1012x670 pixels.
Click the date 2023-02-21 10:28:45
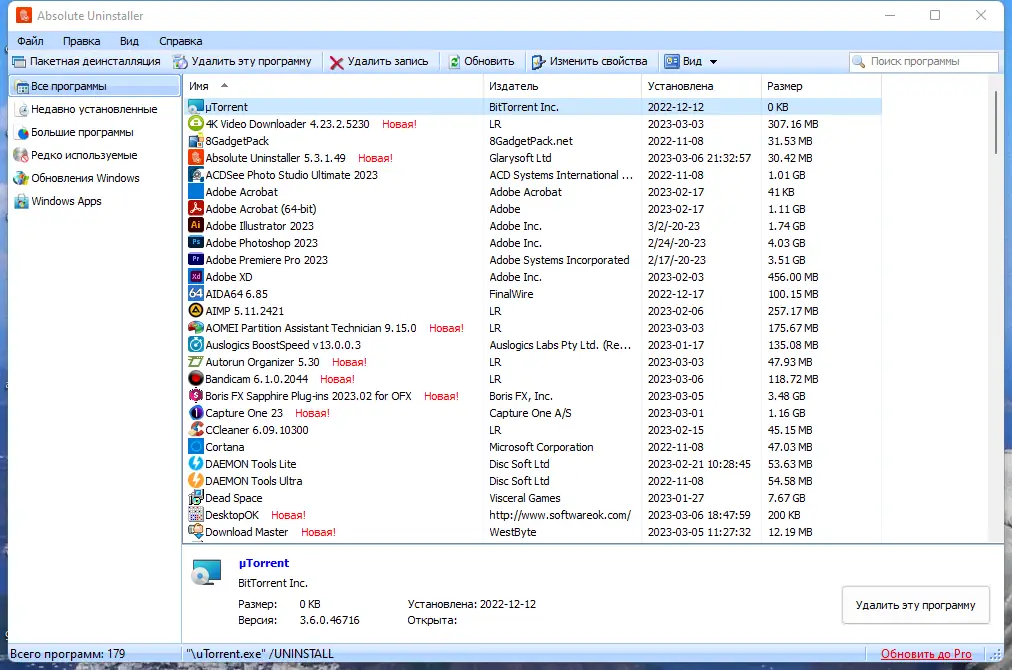click(x=699, y=464)
